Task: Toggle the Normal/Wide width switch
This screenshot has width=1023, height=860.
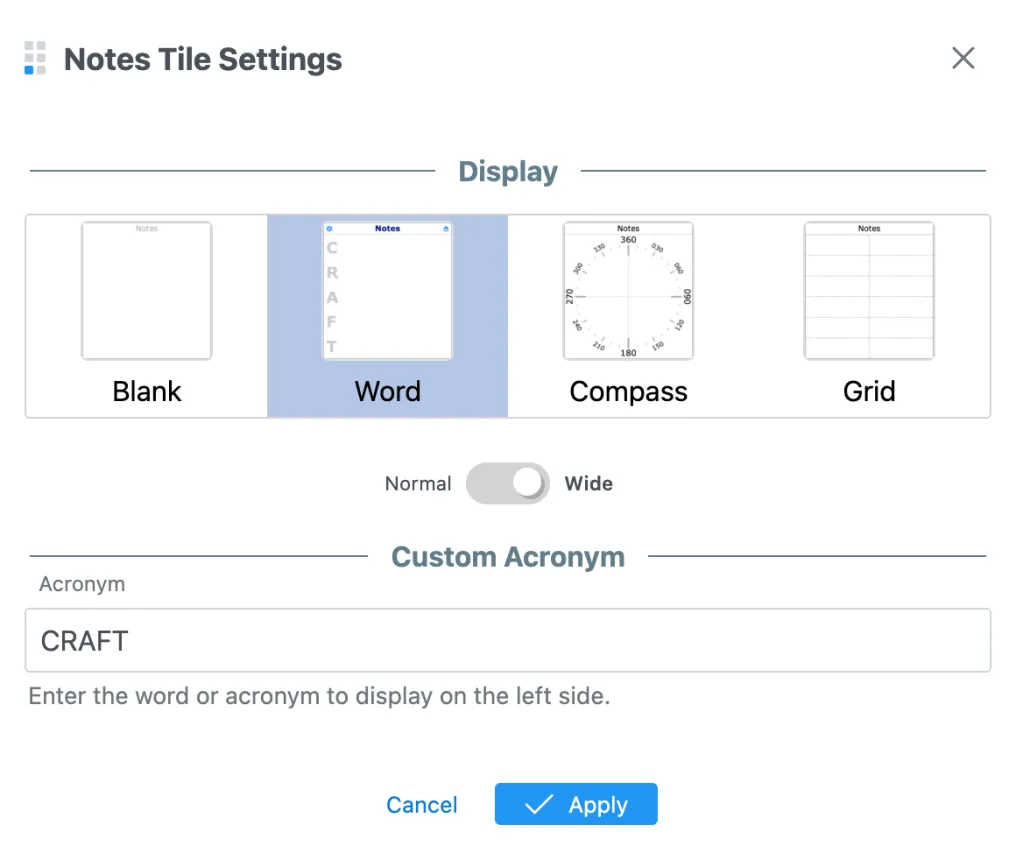Action: [x=508, y=484]
